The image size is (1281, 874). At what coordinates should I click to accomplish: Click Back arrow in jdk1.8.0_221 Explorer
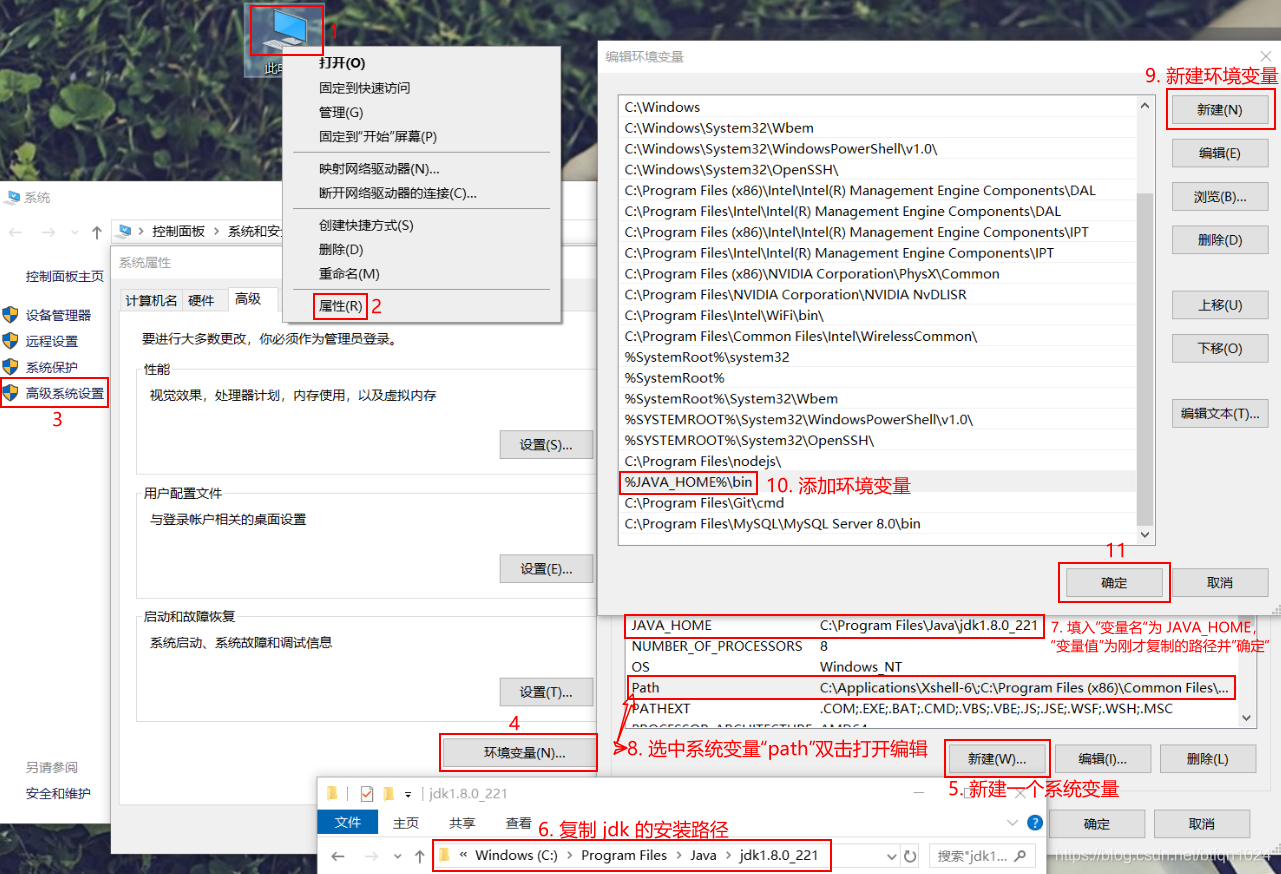point(338,857)
